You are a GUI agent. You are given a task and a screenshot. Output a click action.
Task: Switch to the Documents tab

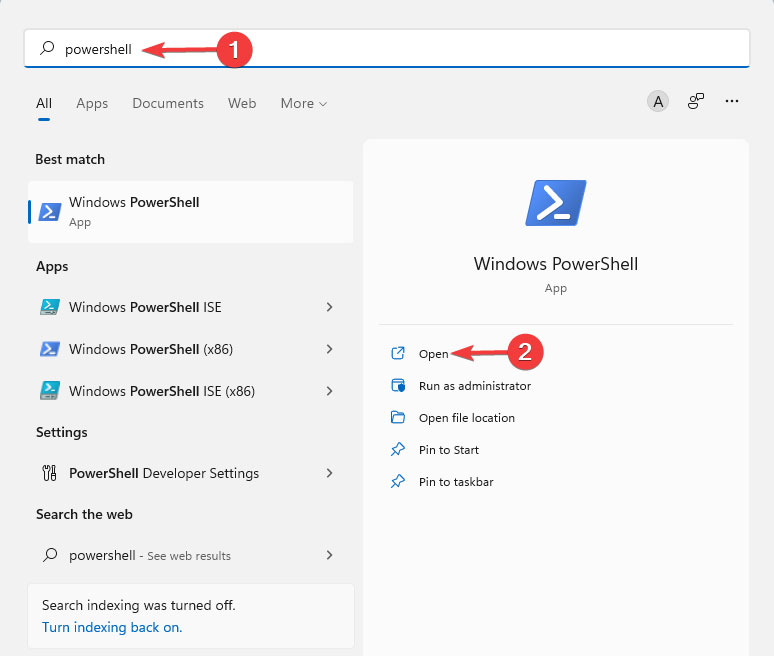(168, 103)
